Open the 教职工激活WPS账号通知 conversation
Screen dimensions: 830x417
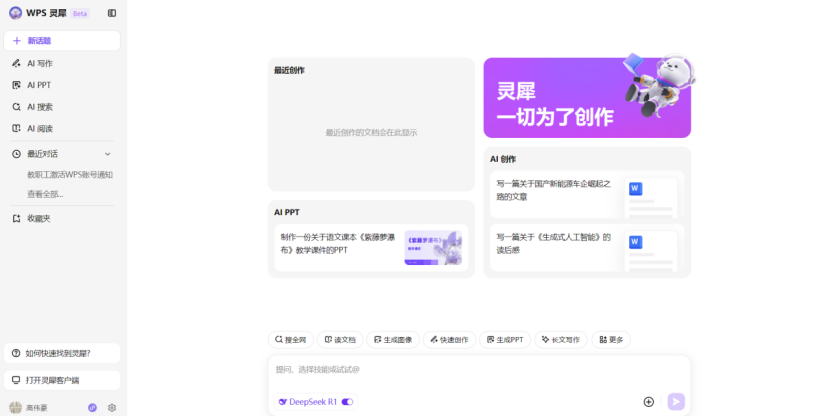tap(70, 175)
